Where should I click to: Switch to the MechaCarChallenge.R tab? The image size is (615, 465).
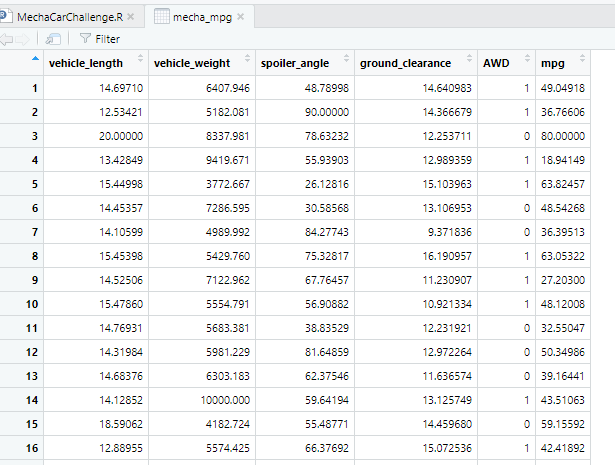(70, 17)
